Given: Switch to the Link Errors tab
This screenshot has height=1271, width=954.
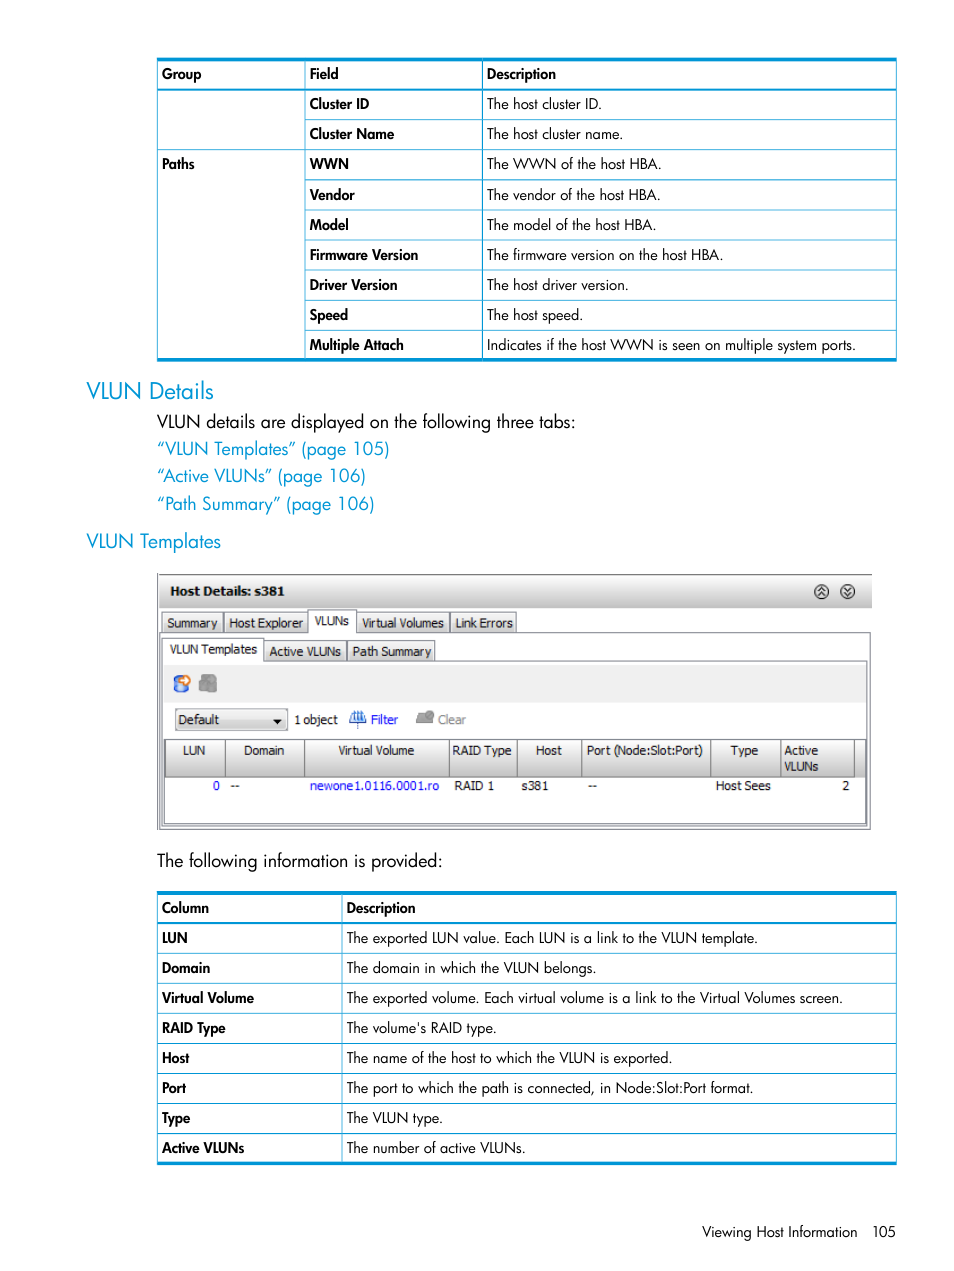Looking at the screenshot, I should coord(484,623).
